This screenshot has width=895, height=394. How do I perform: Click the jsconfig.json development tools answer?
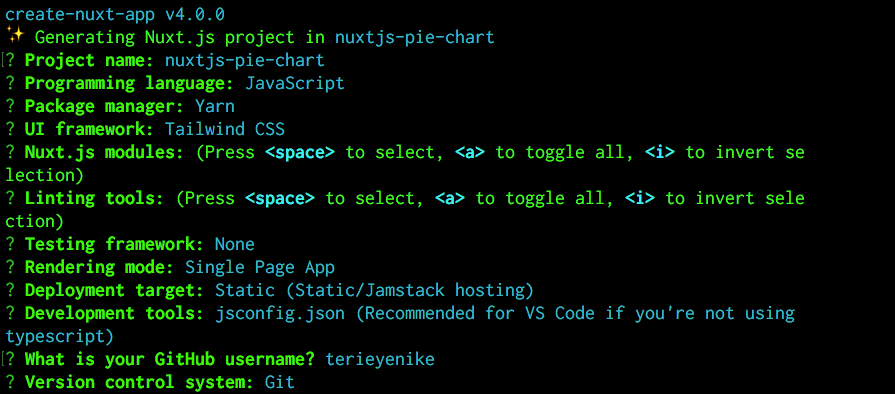pos(280,313)
